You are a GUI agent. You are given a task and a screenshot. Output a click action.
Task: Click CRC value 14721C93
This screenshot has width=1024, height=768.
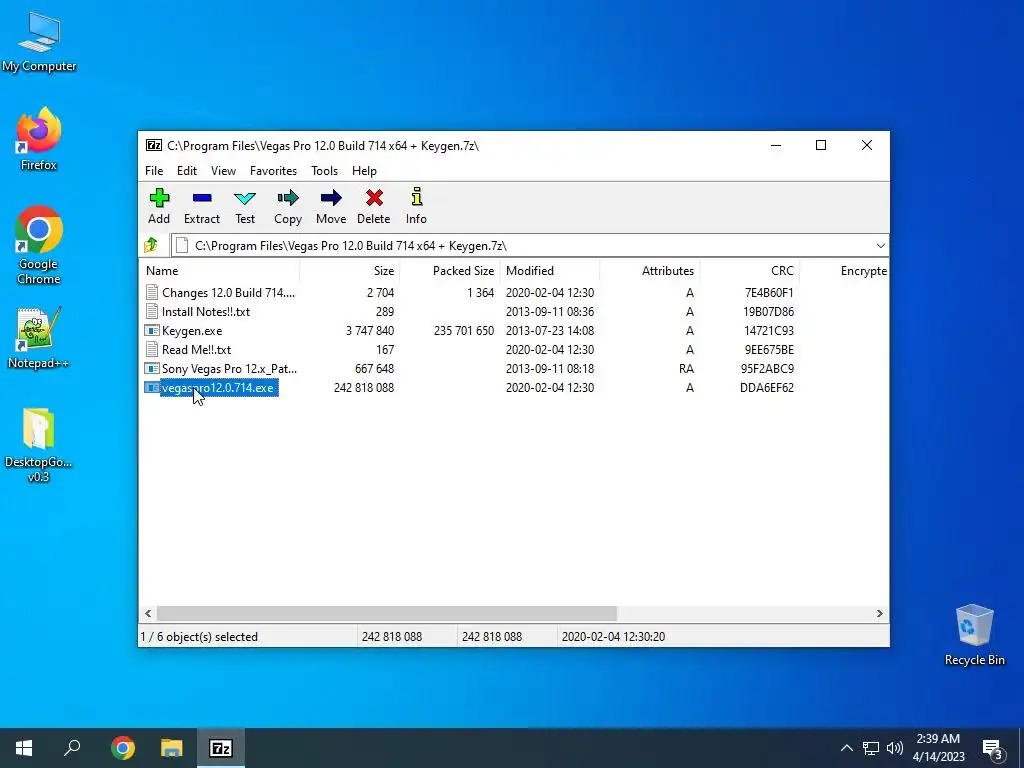[769, 330]
